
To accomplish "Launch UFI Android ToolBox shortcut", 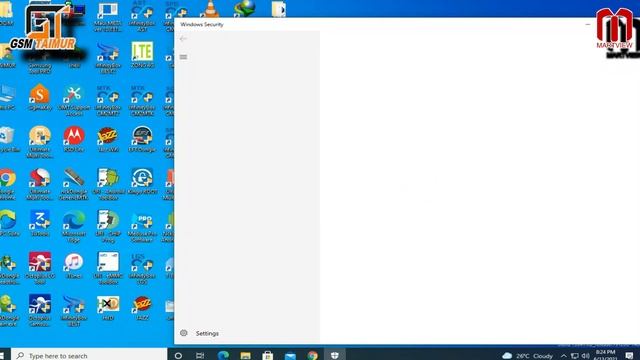I will click(x=108, y=184).
